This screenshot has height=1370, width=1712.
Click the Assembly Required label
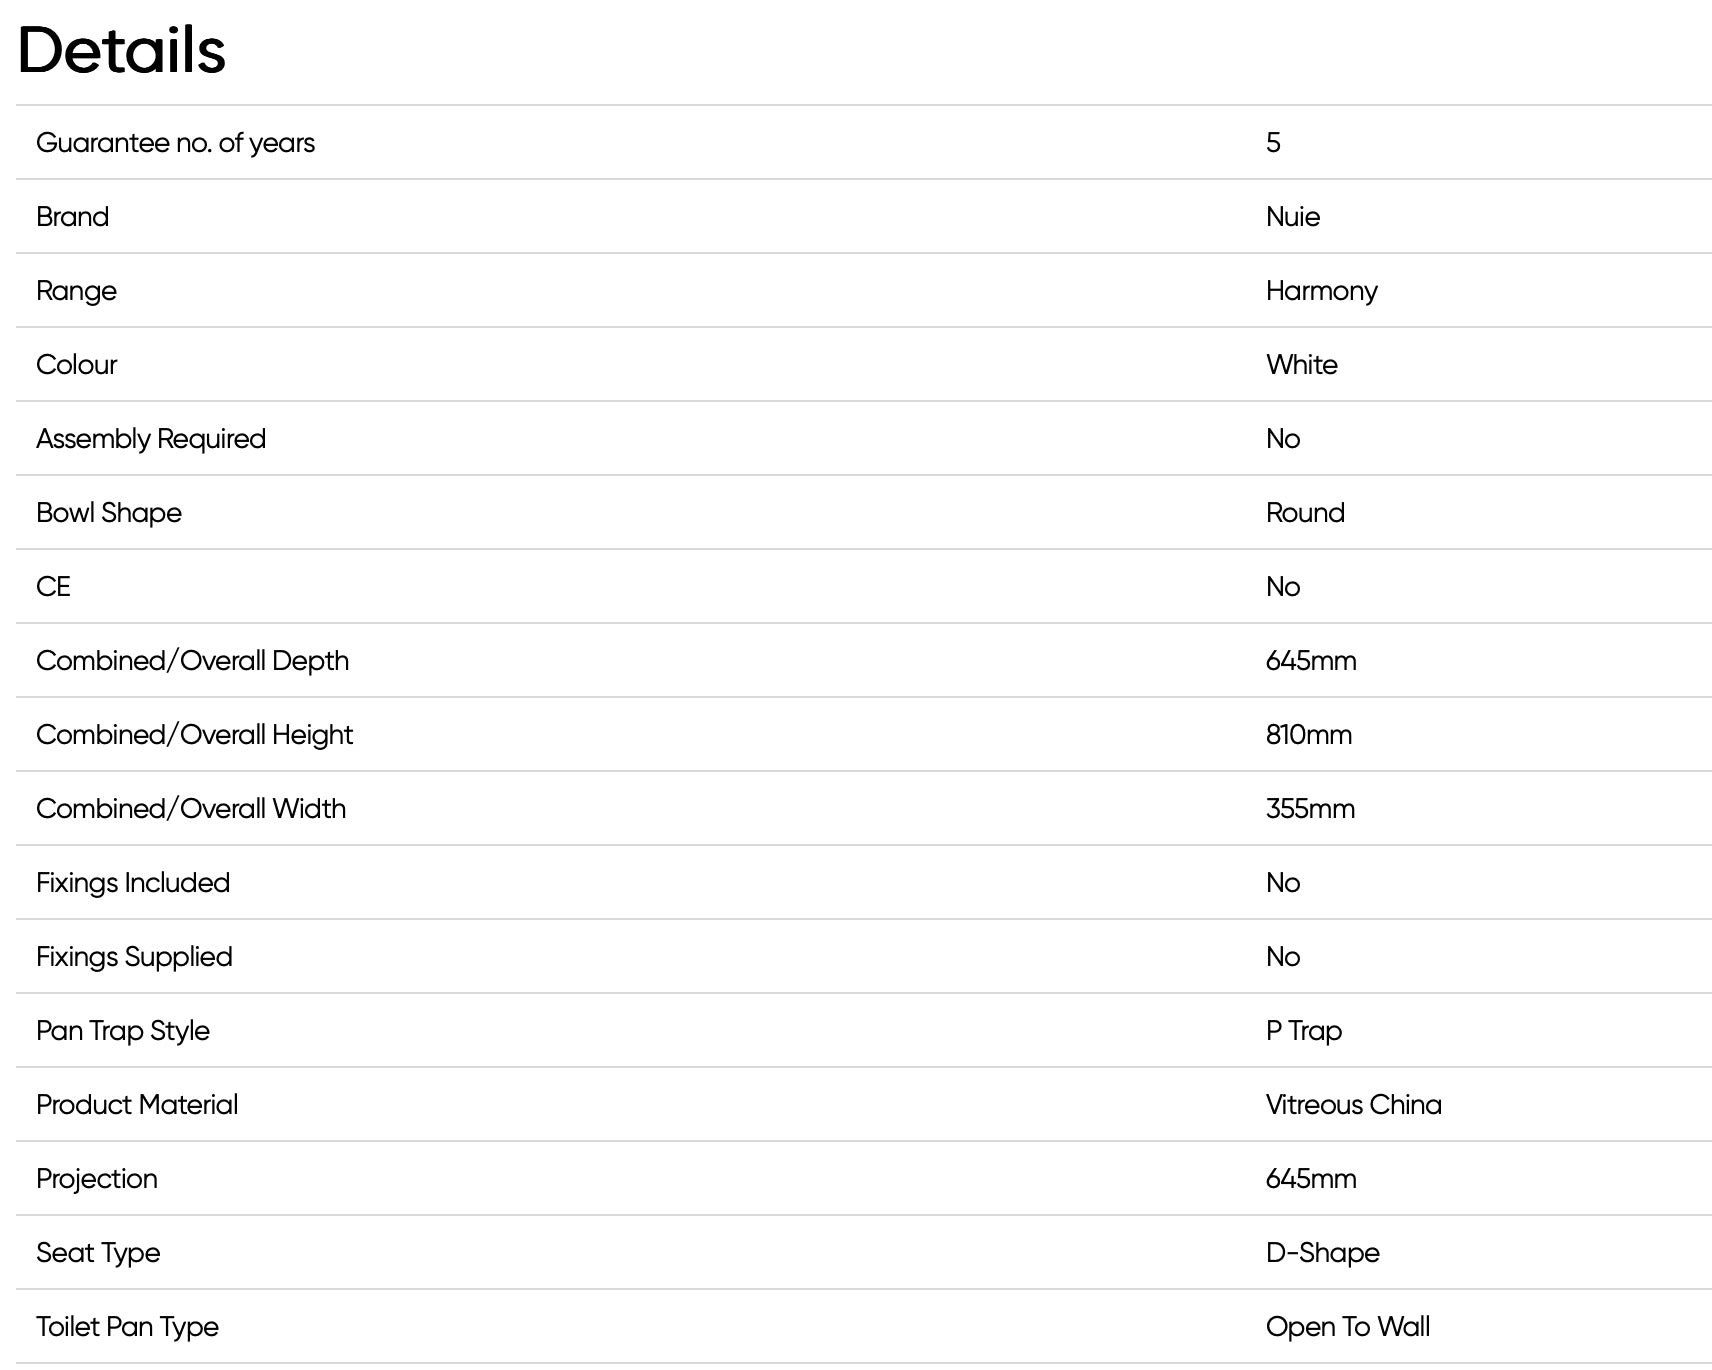(x=151, y=439)
